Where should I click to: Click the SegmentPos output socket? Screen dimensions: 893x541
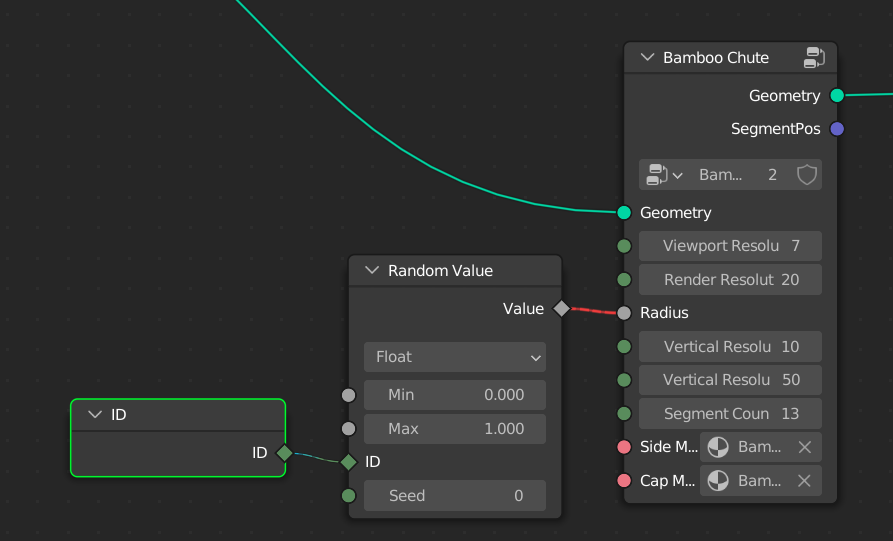coord(837,129)
